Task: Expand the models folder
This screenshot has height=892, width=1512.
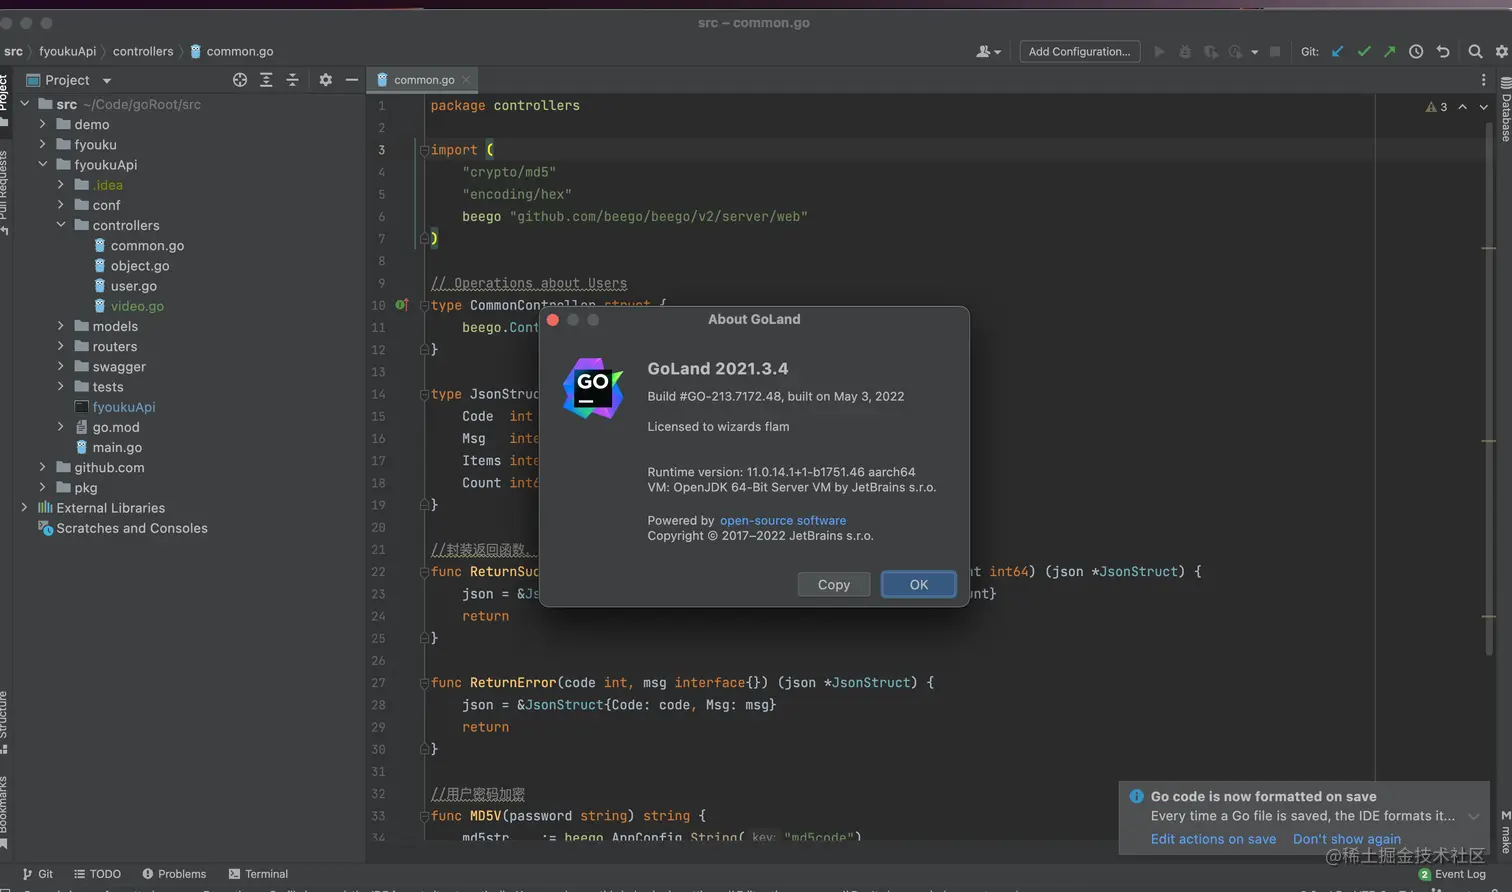Action: point(61,326)
